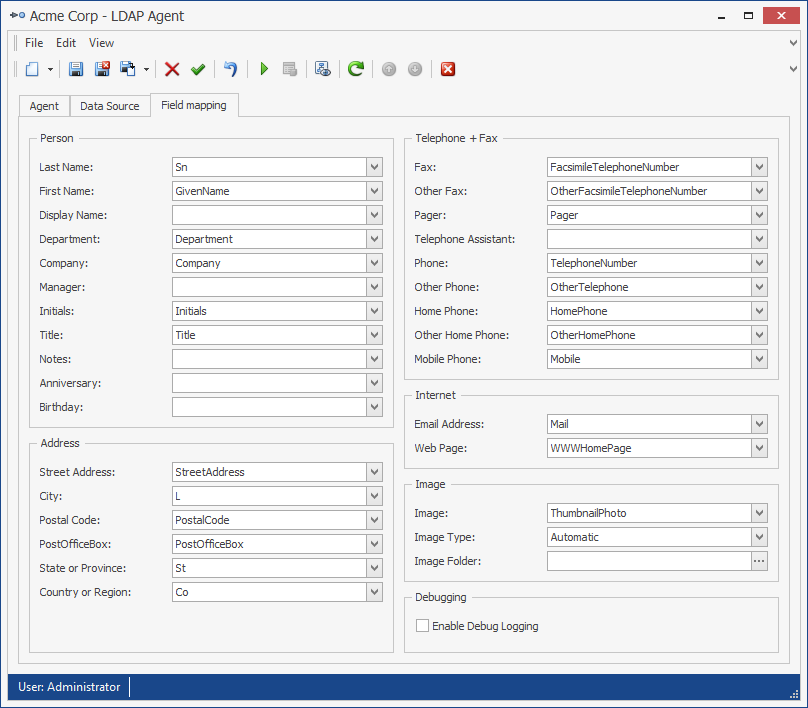Image resolution: width=808 pixels, height=708 pixels.
Task: Click the Save floppy disk icon
Action: tap(76, 69)
